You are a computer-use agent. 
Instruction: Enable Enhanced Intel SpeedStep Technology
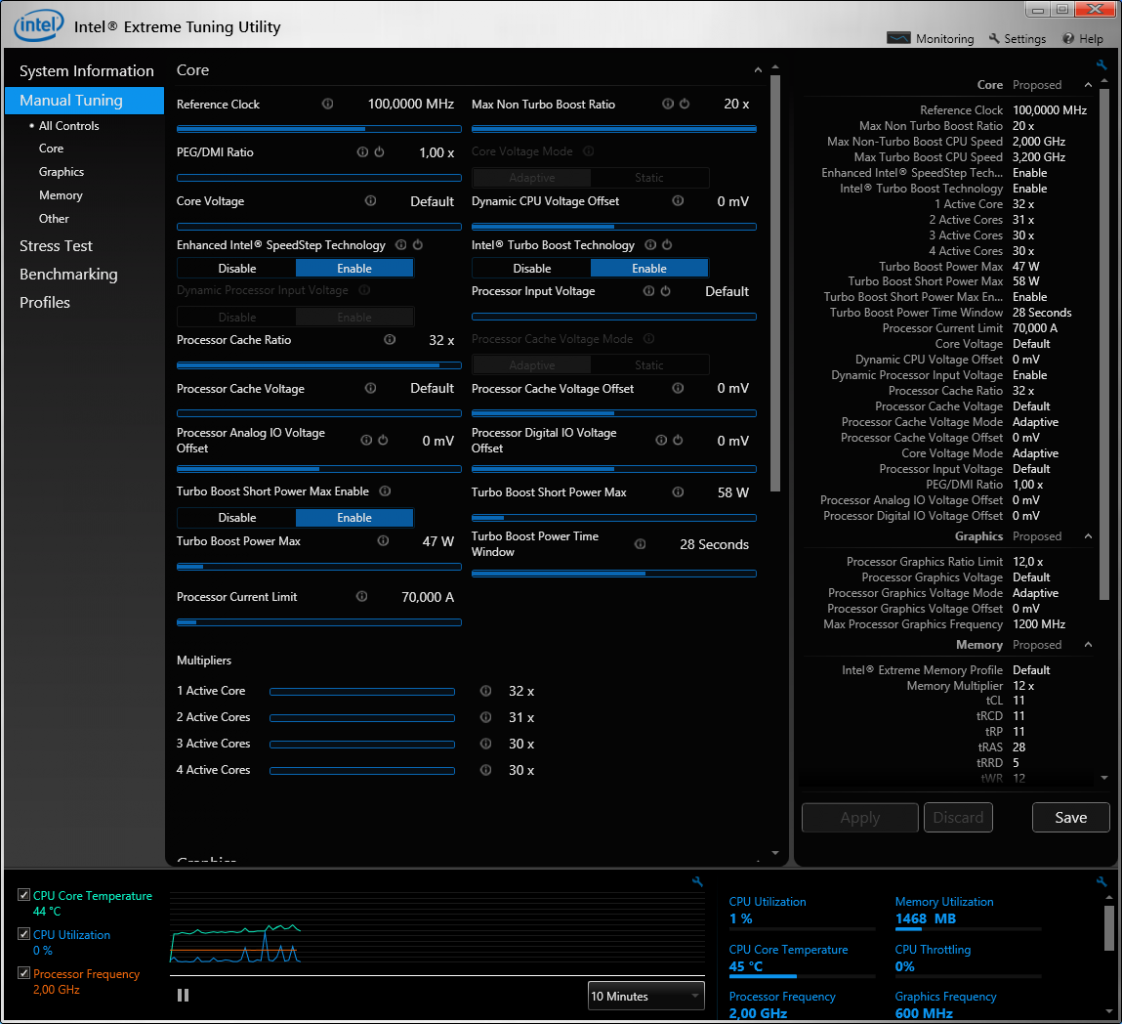[x=354, y=268]
